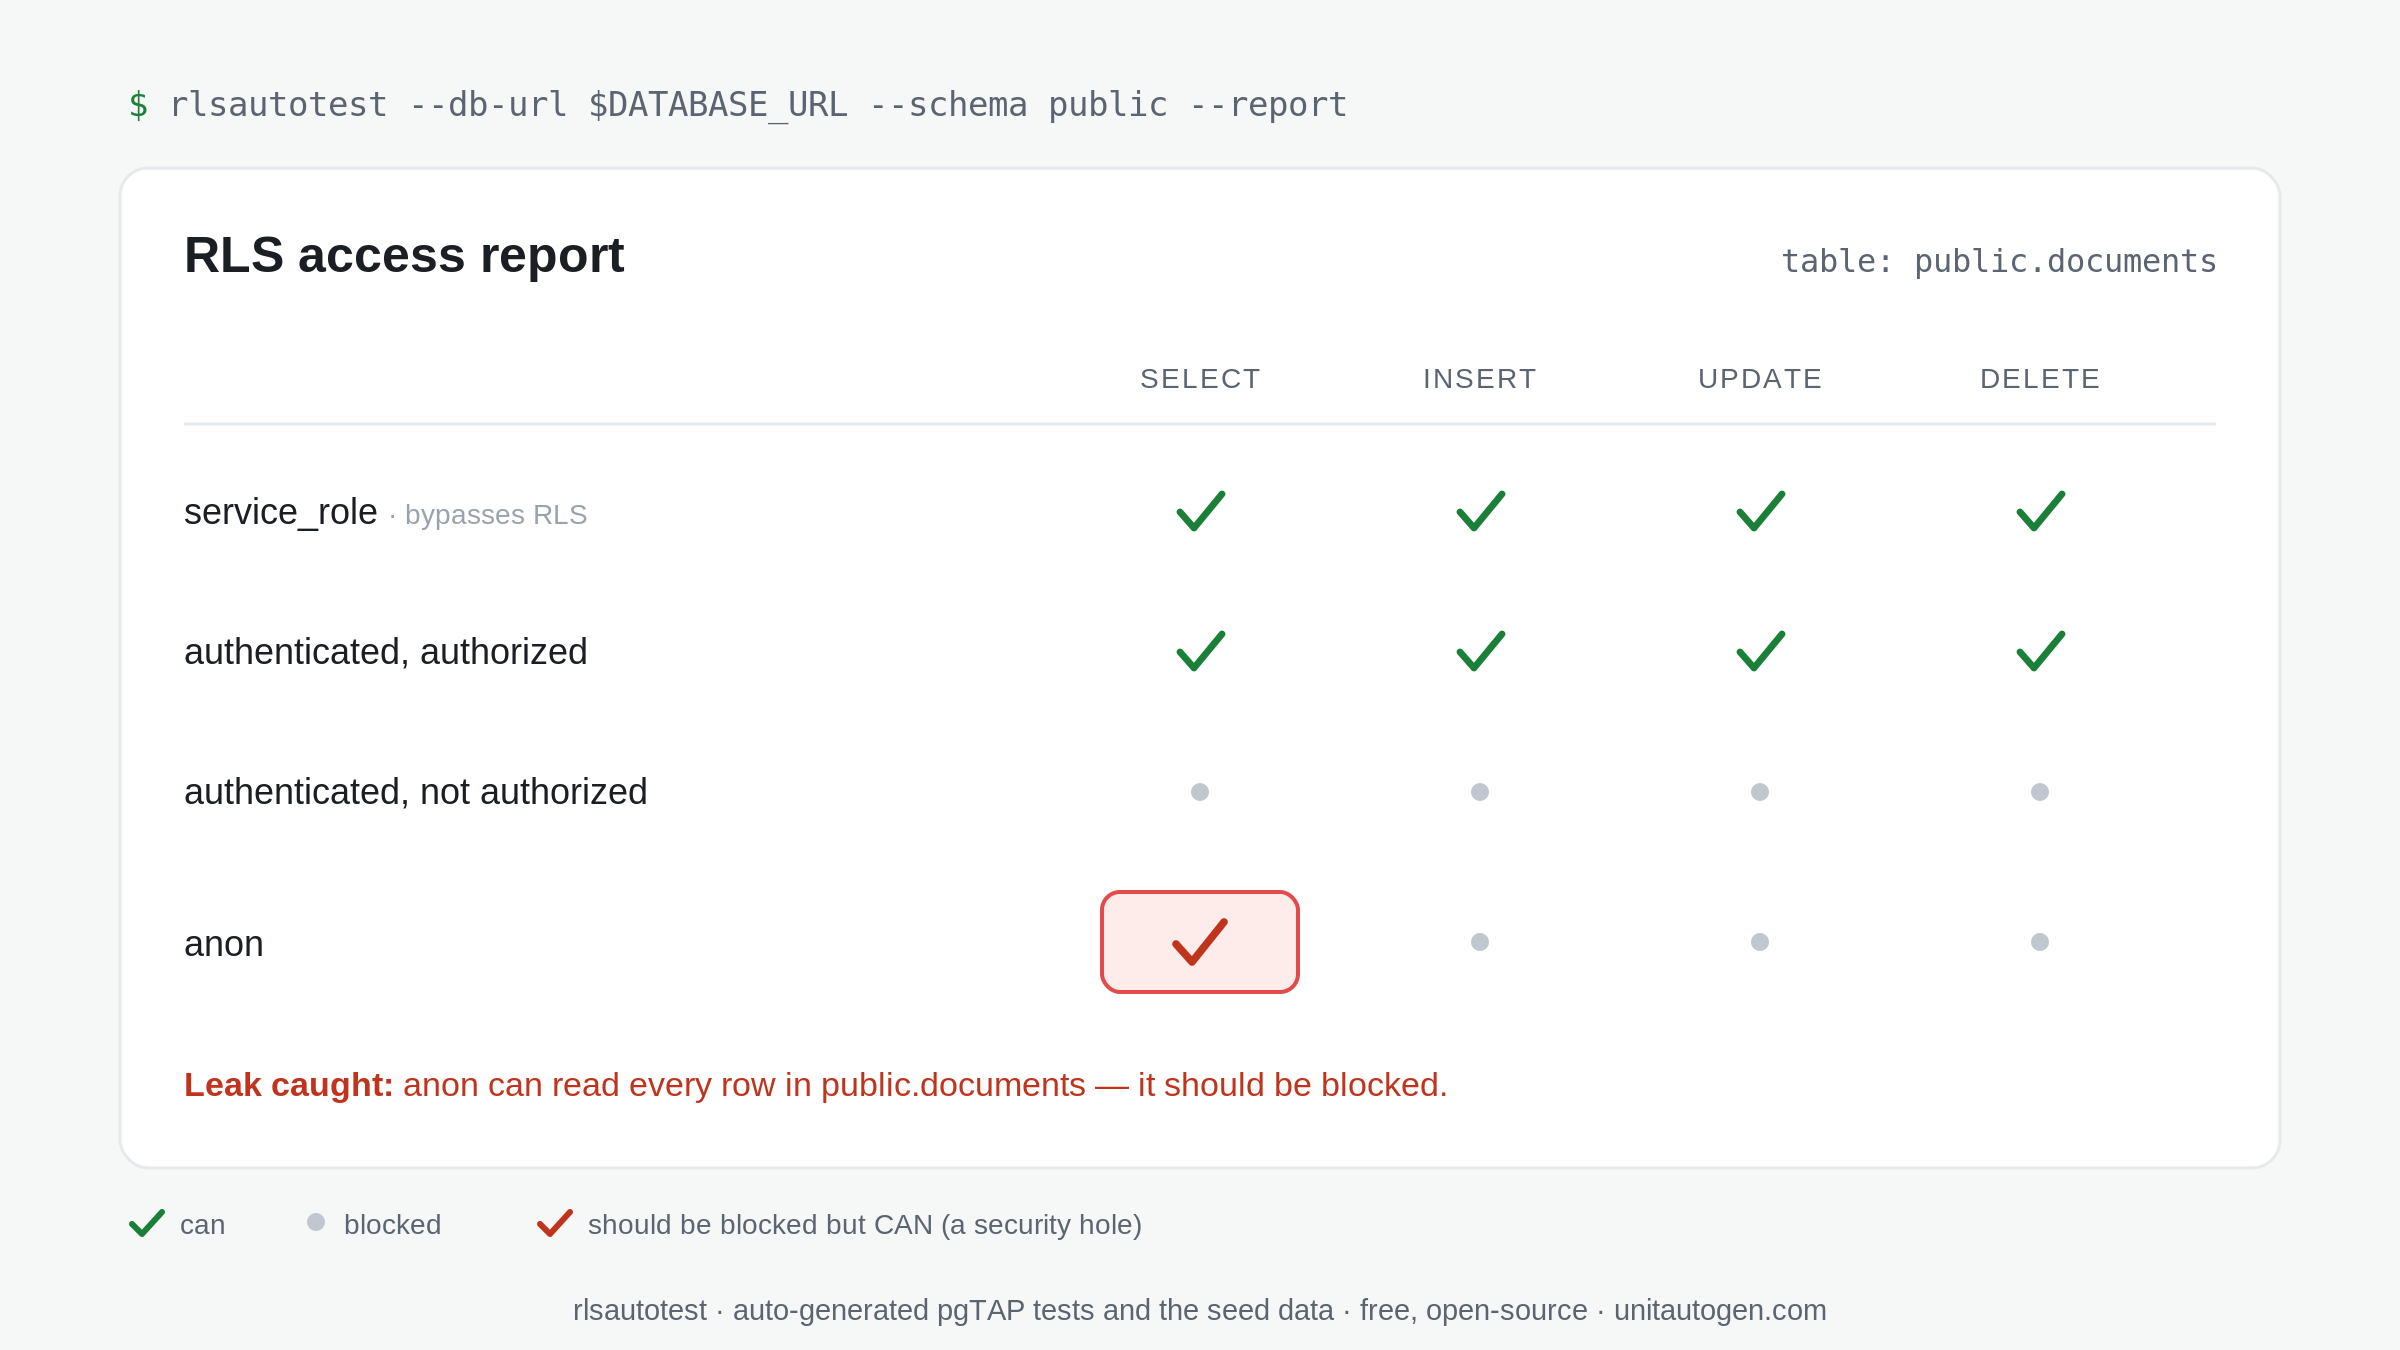Click the red security hole legend checkmark
This screenshot has height=1350, width=2400.
(x=555, y=1223)
